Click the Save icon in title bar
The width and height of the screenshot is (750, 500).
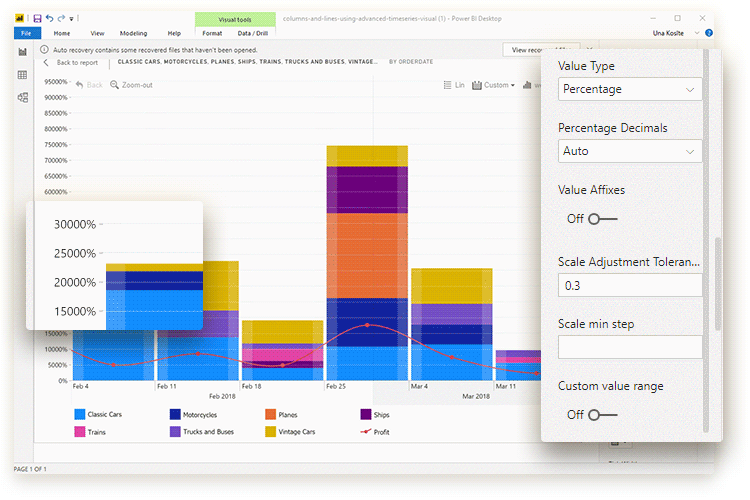click(x=37, y=19)
